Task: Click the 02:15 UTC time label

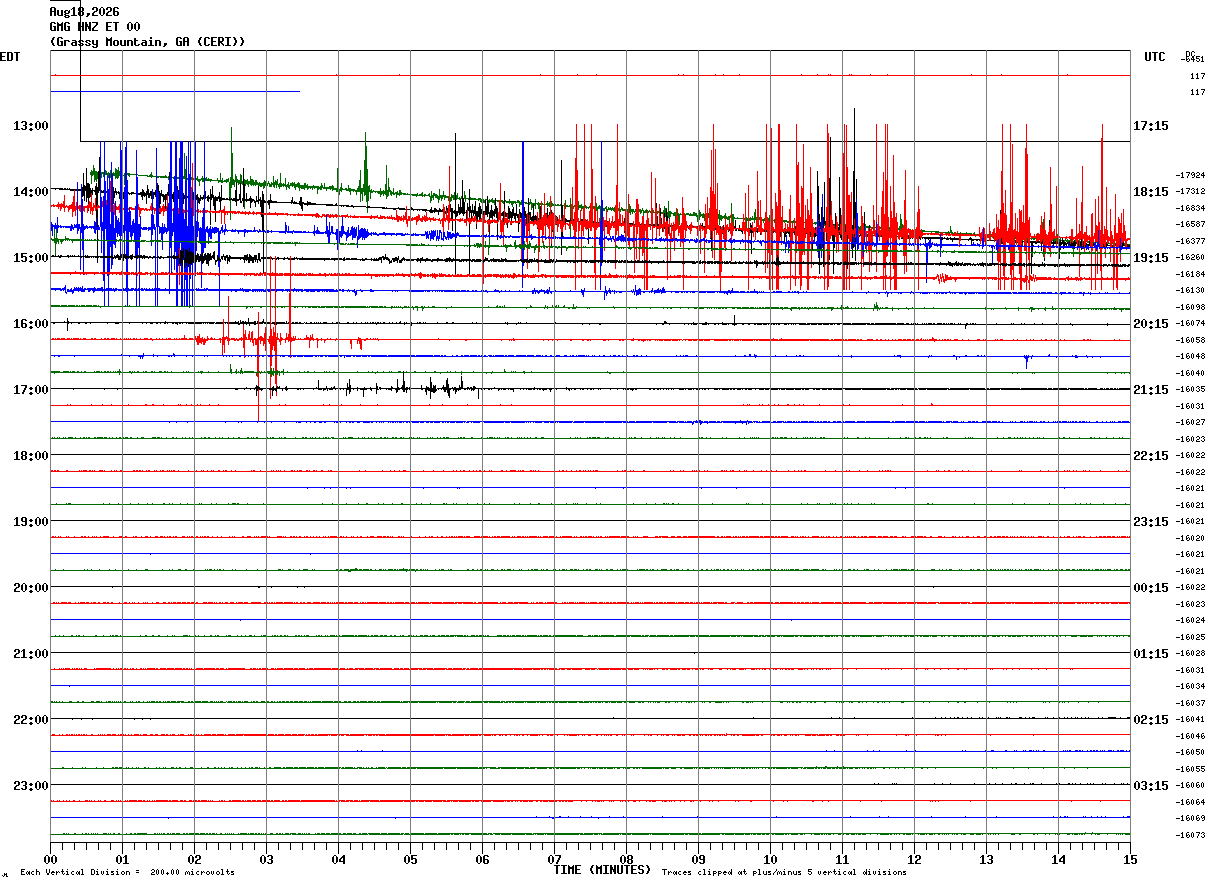Action: click(x=1150, y=720)
